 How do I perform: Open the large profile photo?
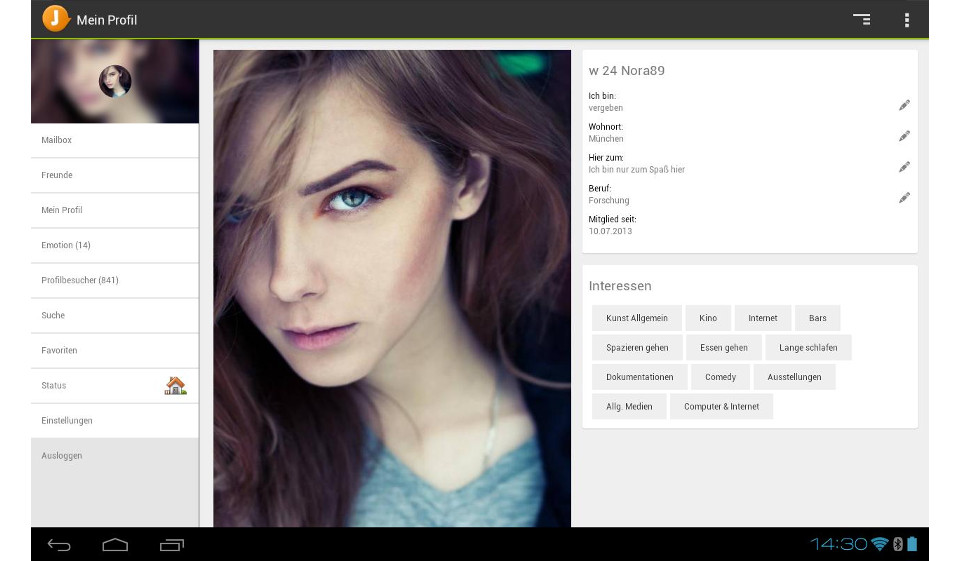391,288
